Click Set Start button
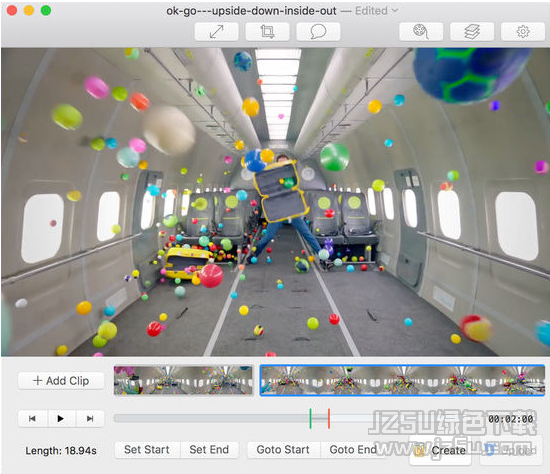The height and width of the screenshot is (474, 550). pos(147,450)
